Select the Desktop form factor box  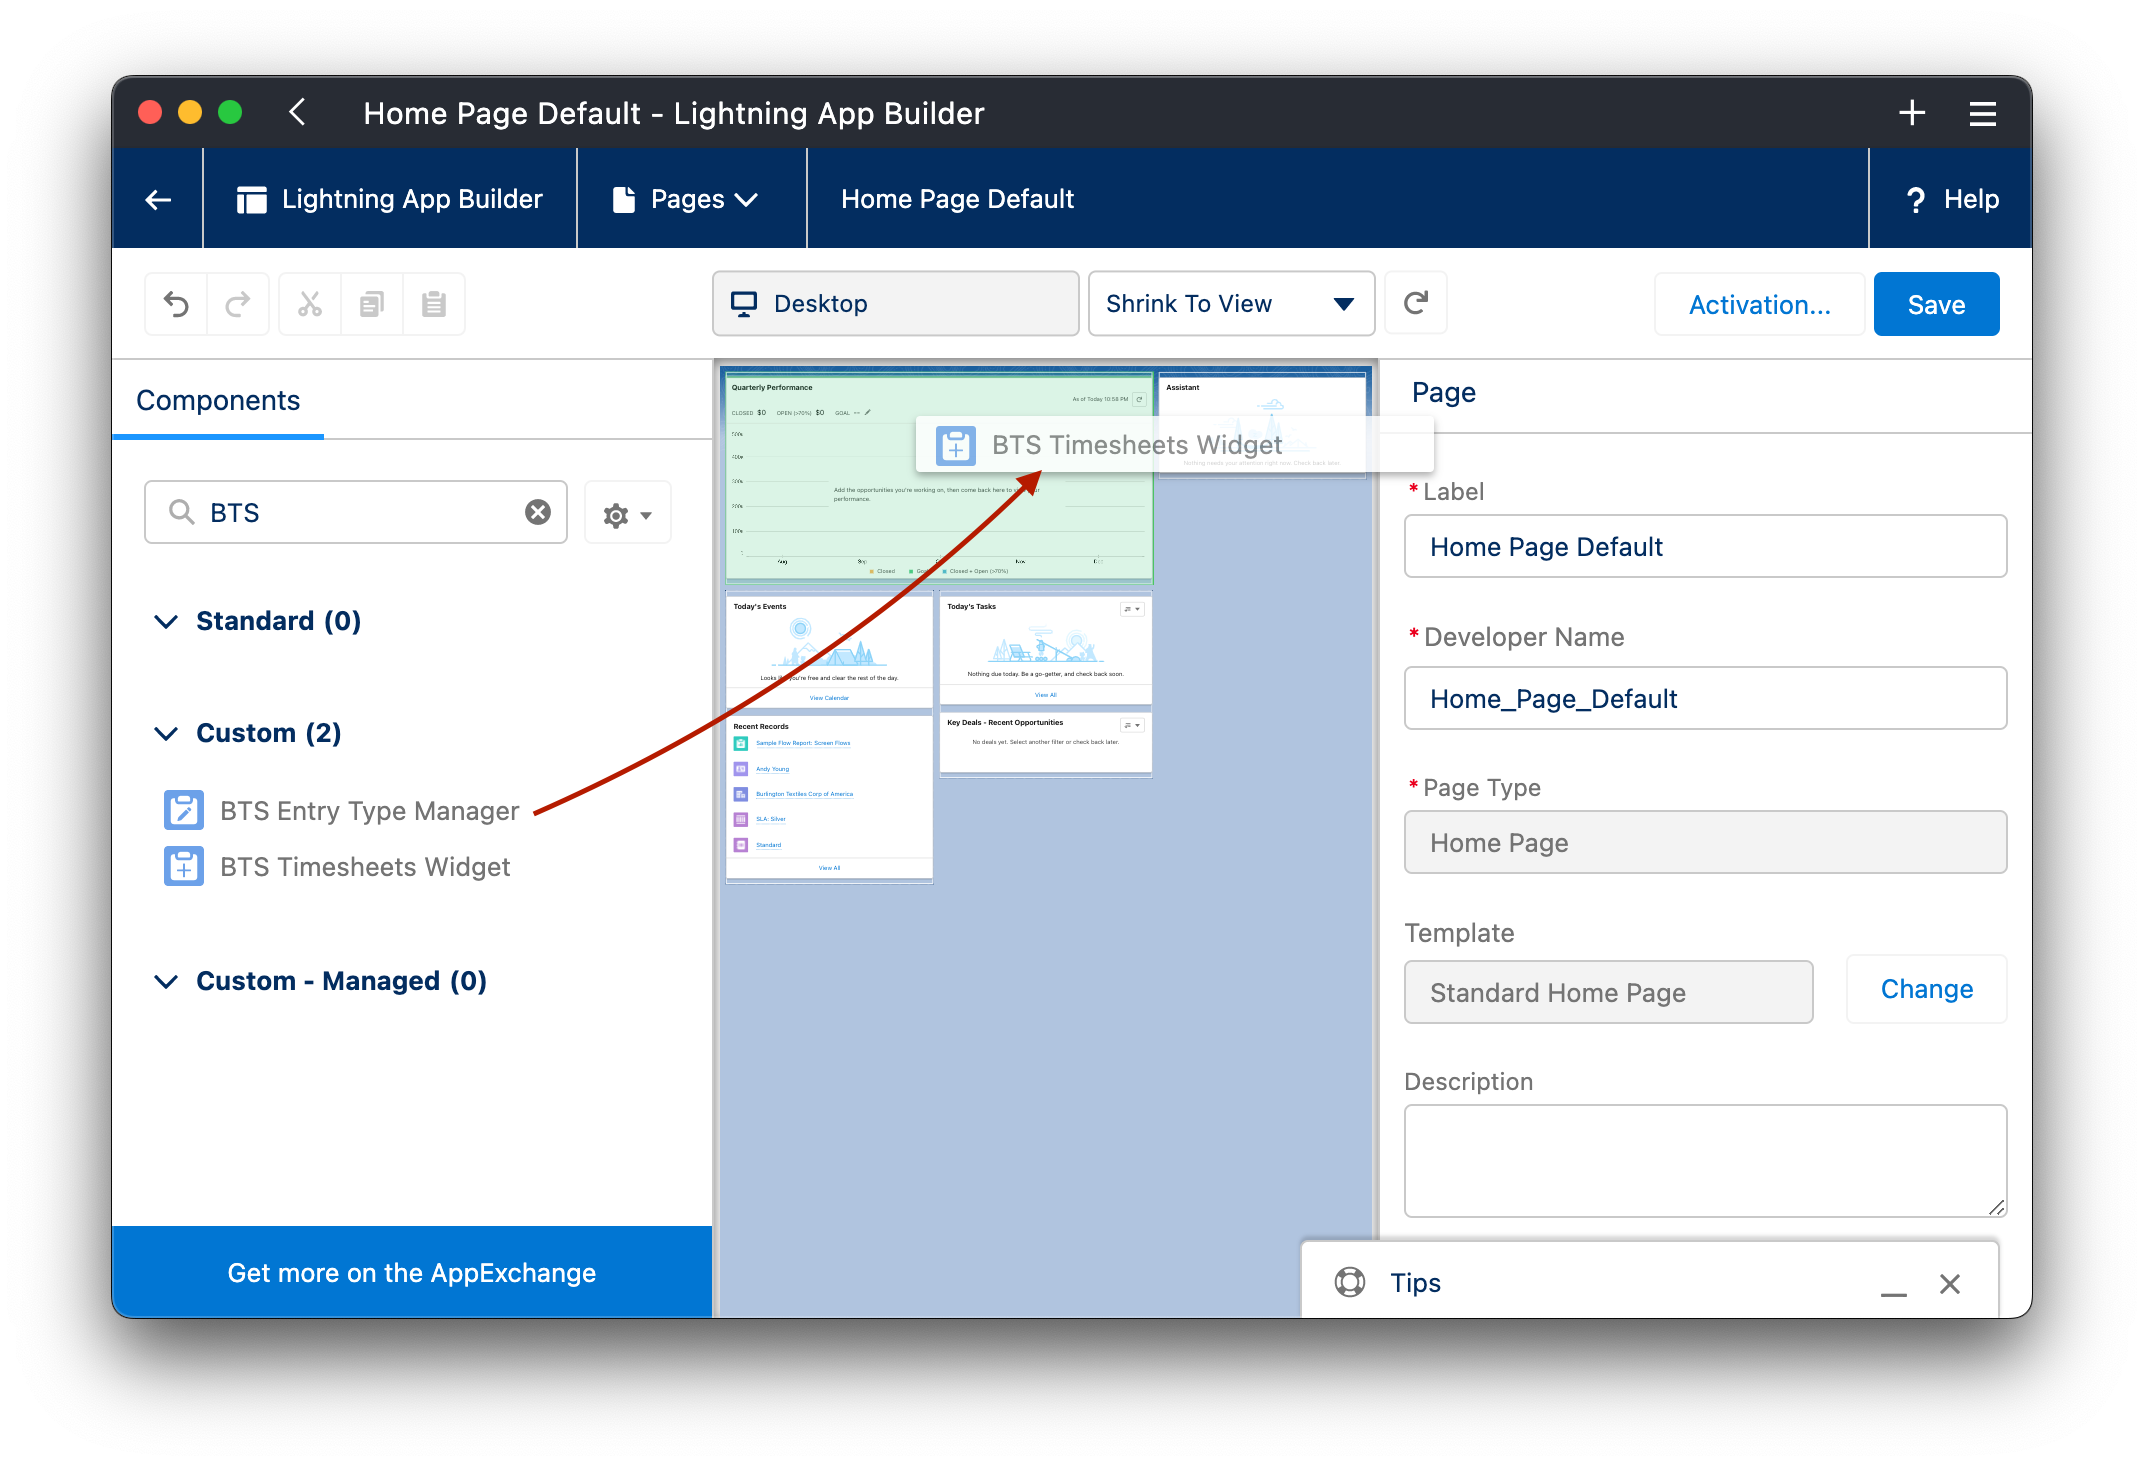[x=895, y=303]
